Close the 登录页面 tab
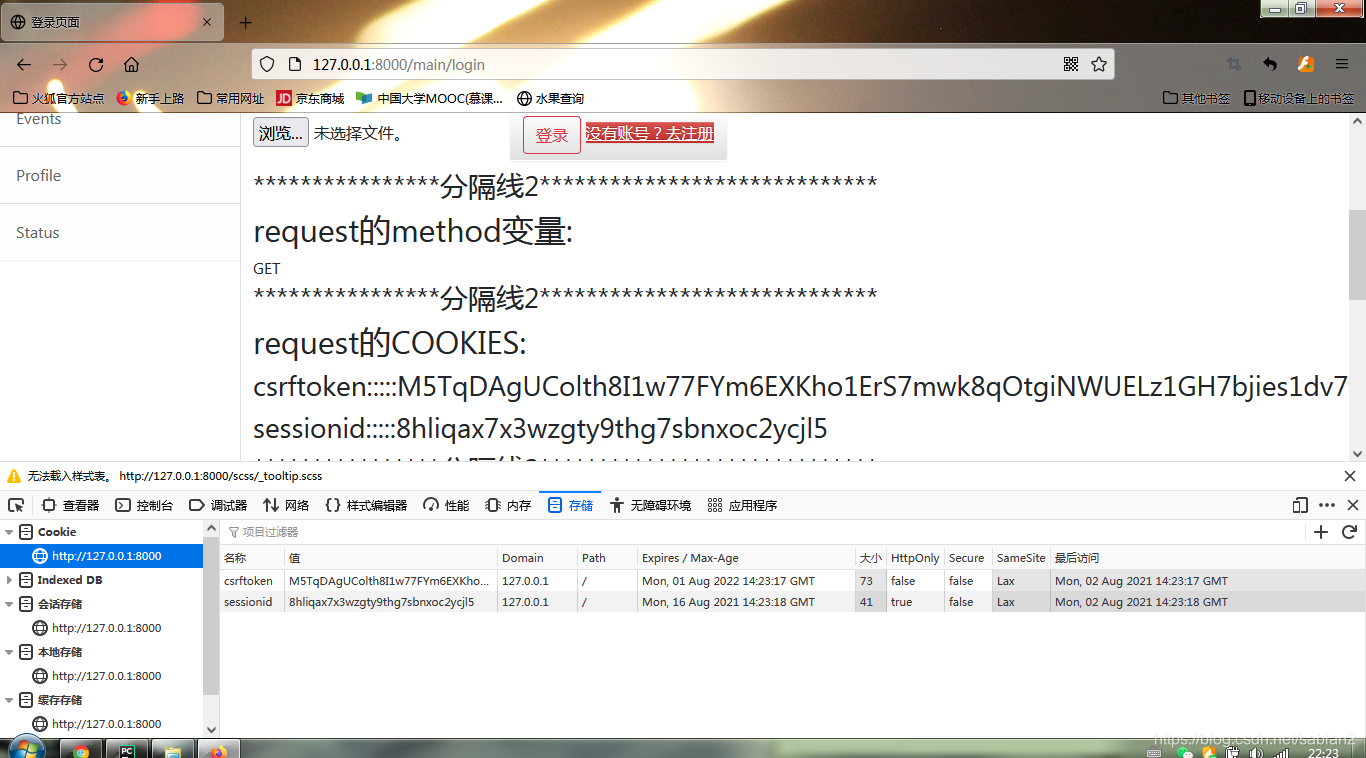Viewport: 1366px width, 758px height. tap(207, 22)
